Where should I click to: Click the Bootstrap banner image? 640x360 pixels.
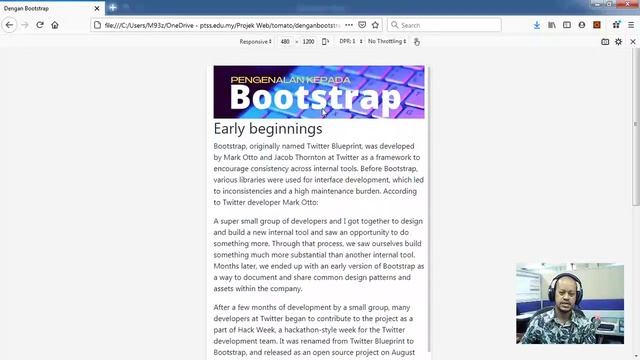[319, 92]
